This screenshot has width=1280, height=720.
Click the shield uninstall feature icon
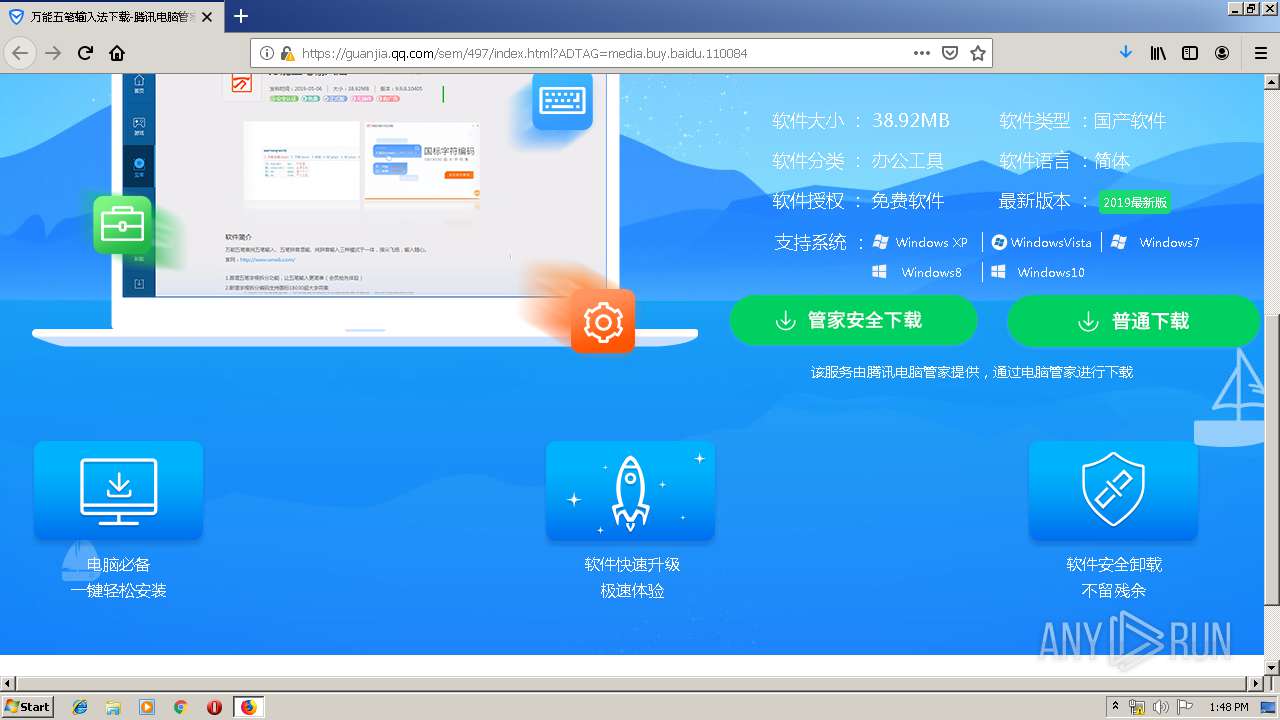1113,491
